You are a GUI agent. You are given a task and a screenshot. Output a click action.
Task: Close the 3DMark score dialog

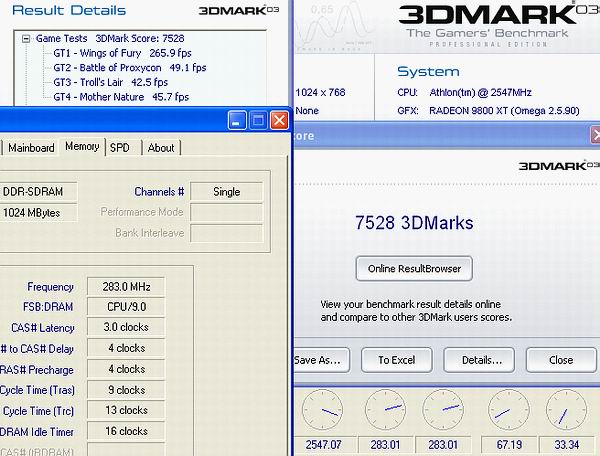[595, 135]
